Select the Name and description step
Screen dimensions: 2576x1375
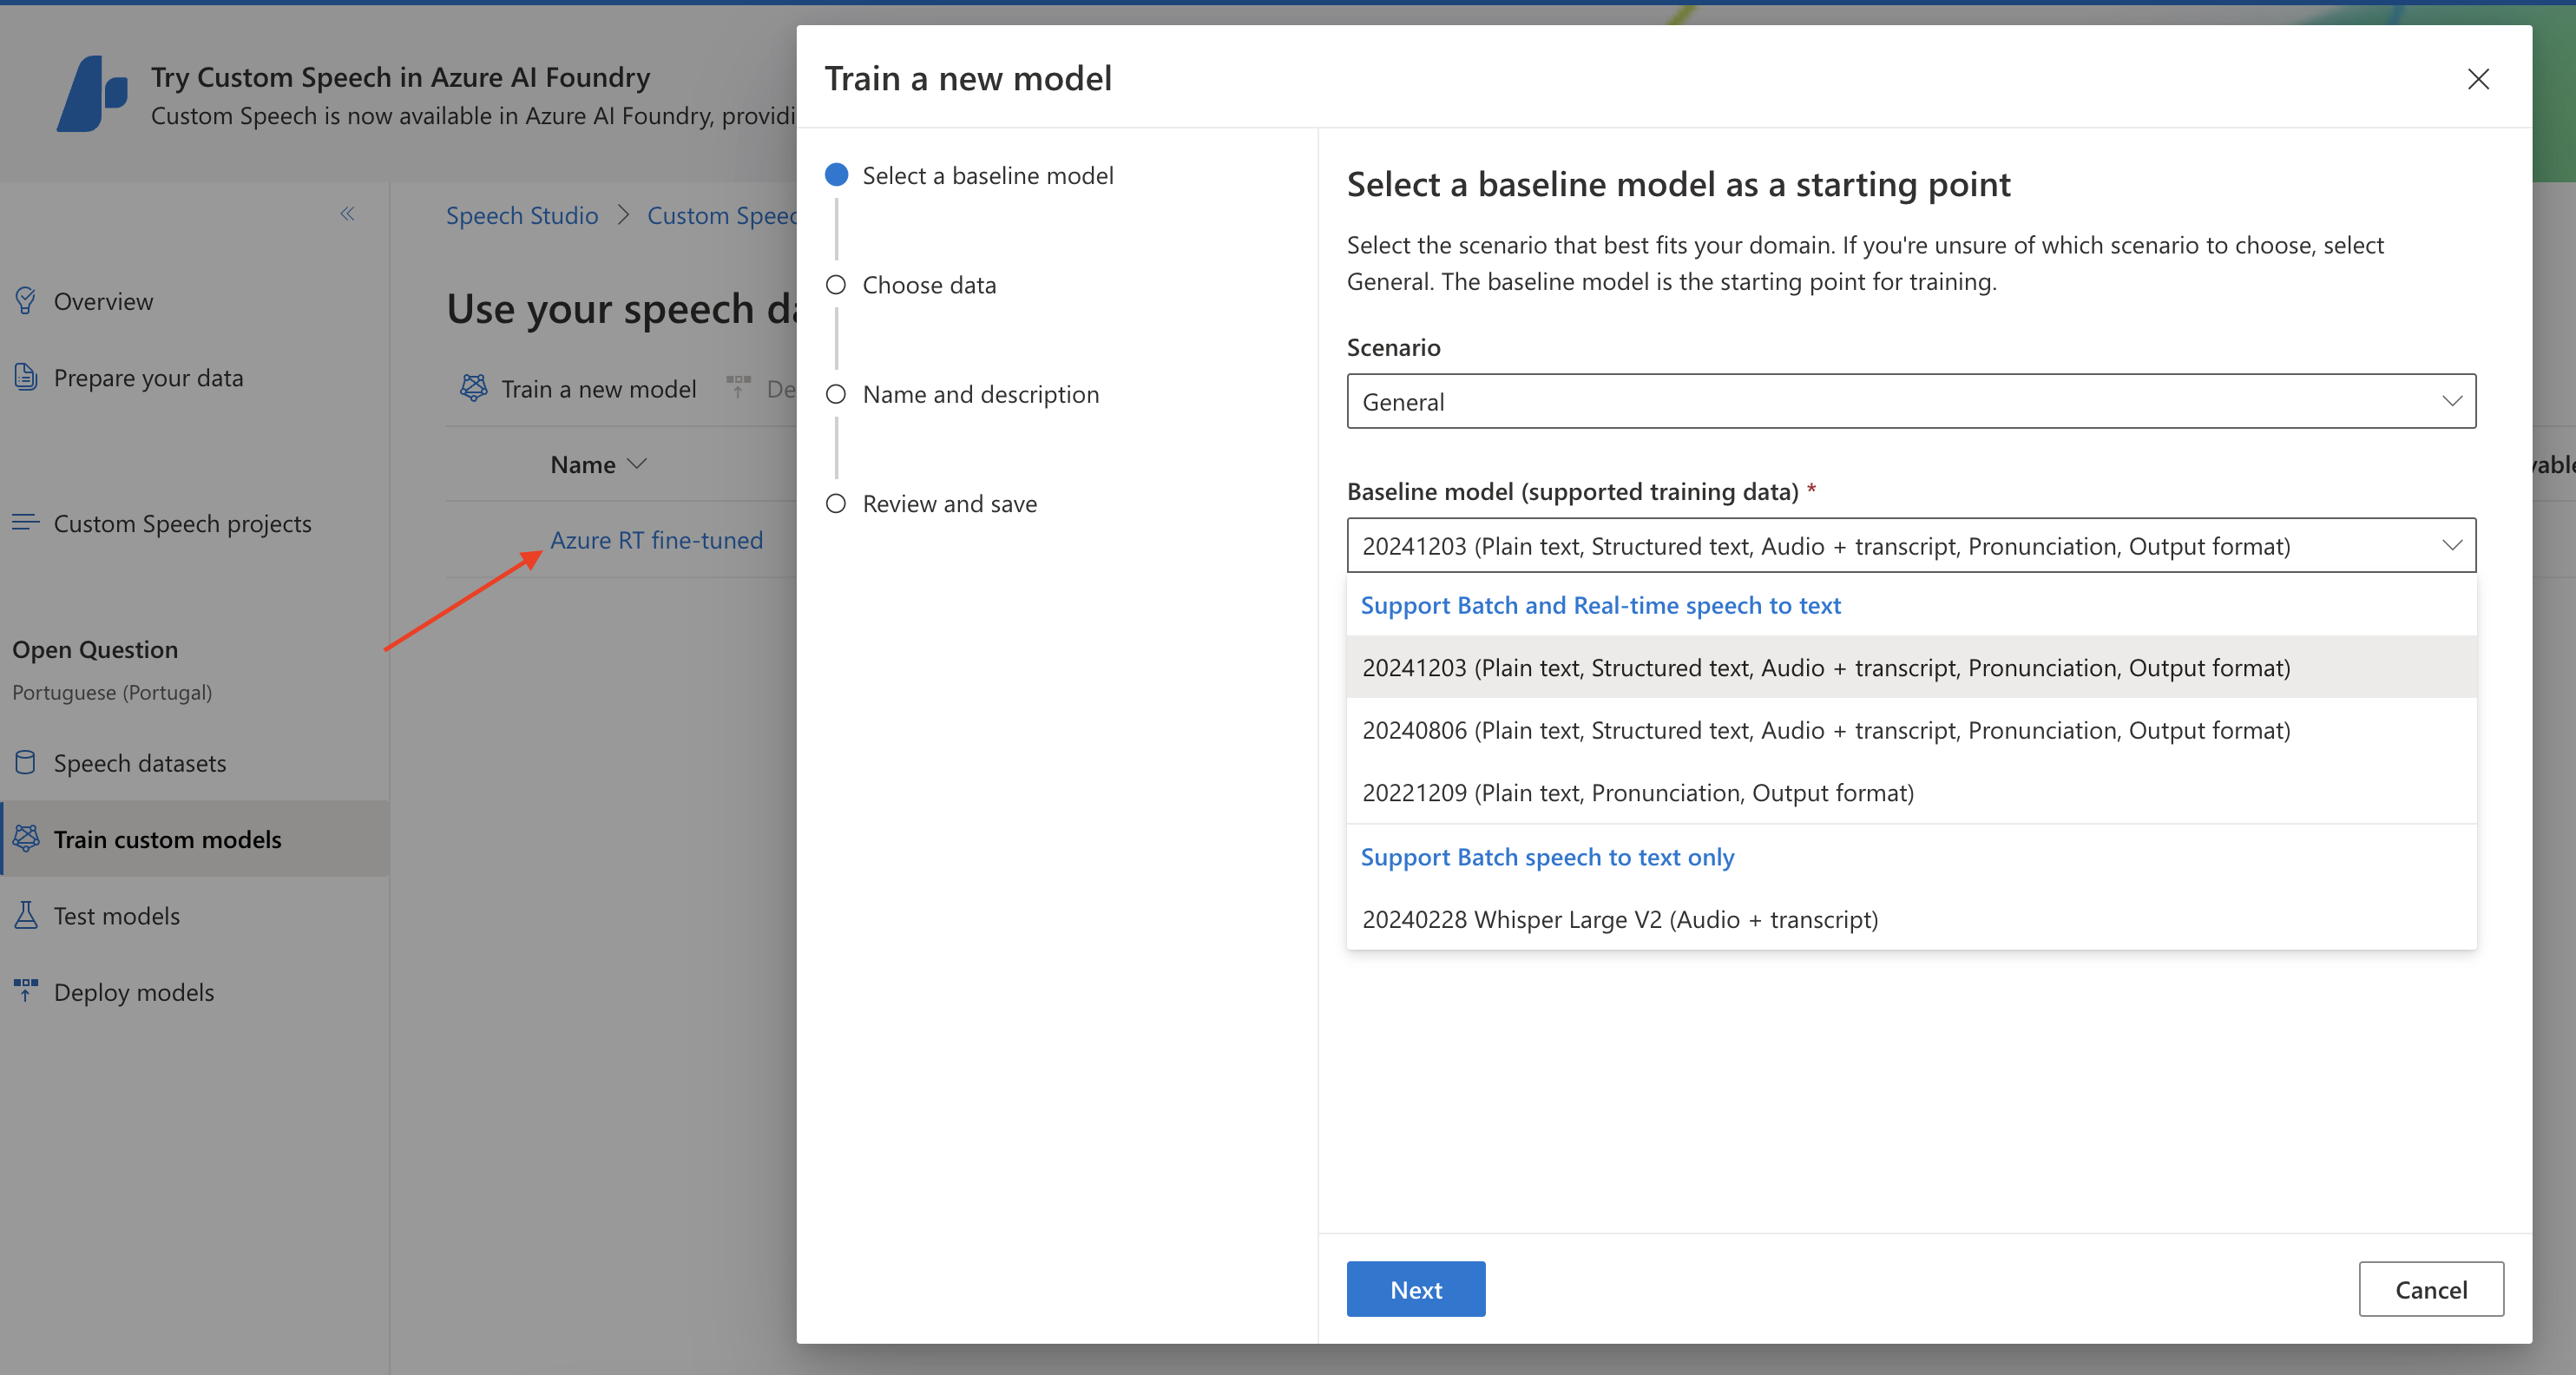[962, 394]
